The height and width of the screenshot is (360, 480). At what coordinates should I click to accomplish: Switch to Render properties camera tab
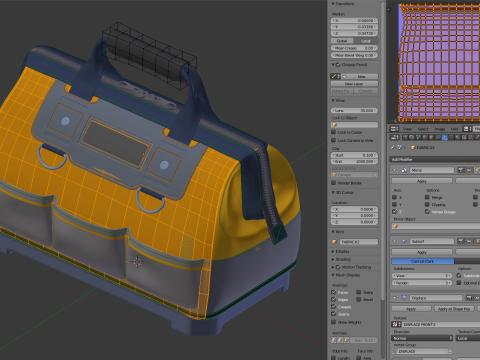tap(405, 137)
